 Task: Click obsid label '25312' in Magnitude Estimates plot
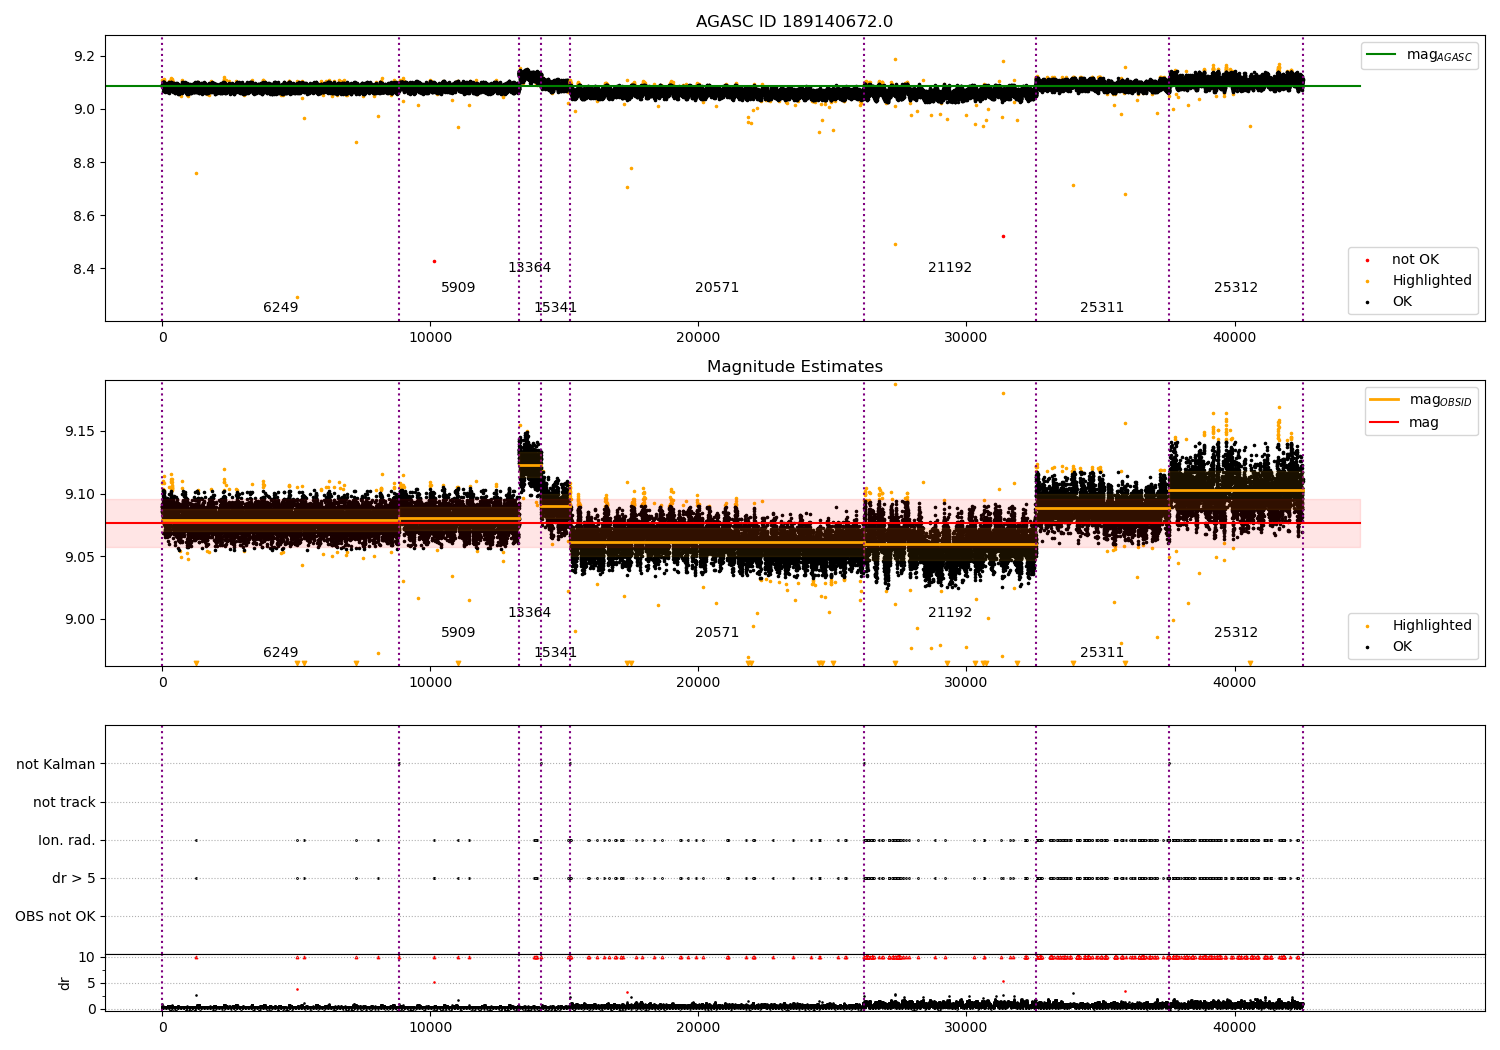(x=1236, y=633)
